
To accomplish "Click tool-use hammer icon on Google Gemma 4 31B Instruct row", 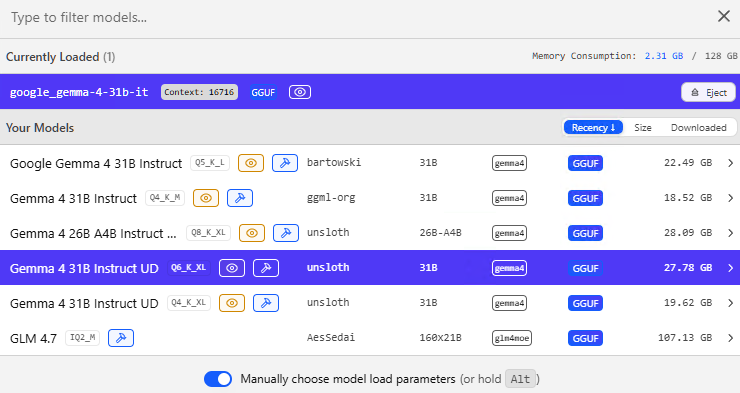I will coord(285,163).
